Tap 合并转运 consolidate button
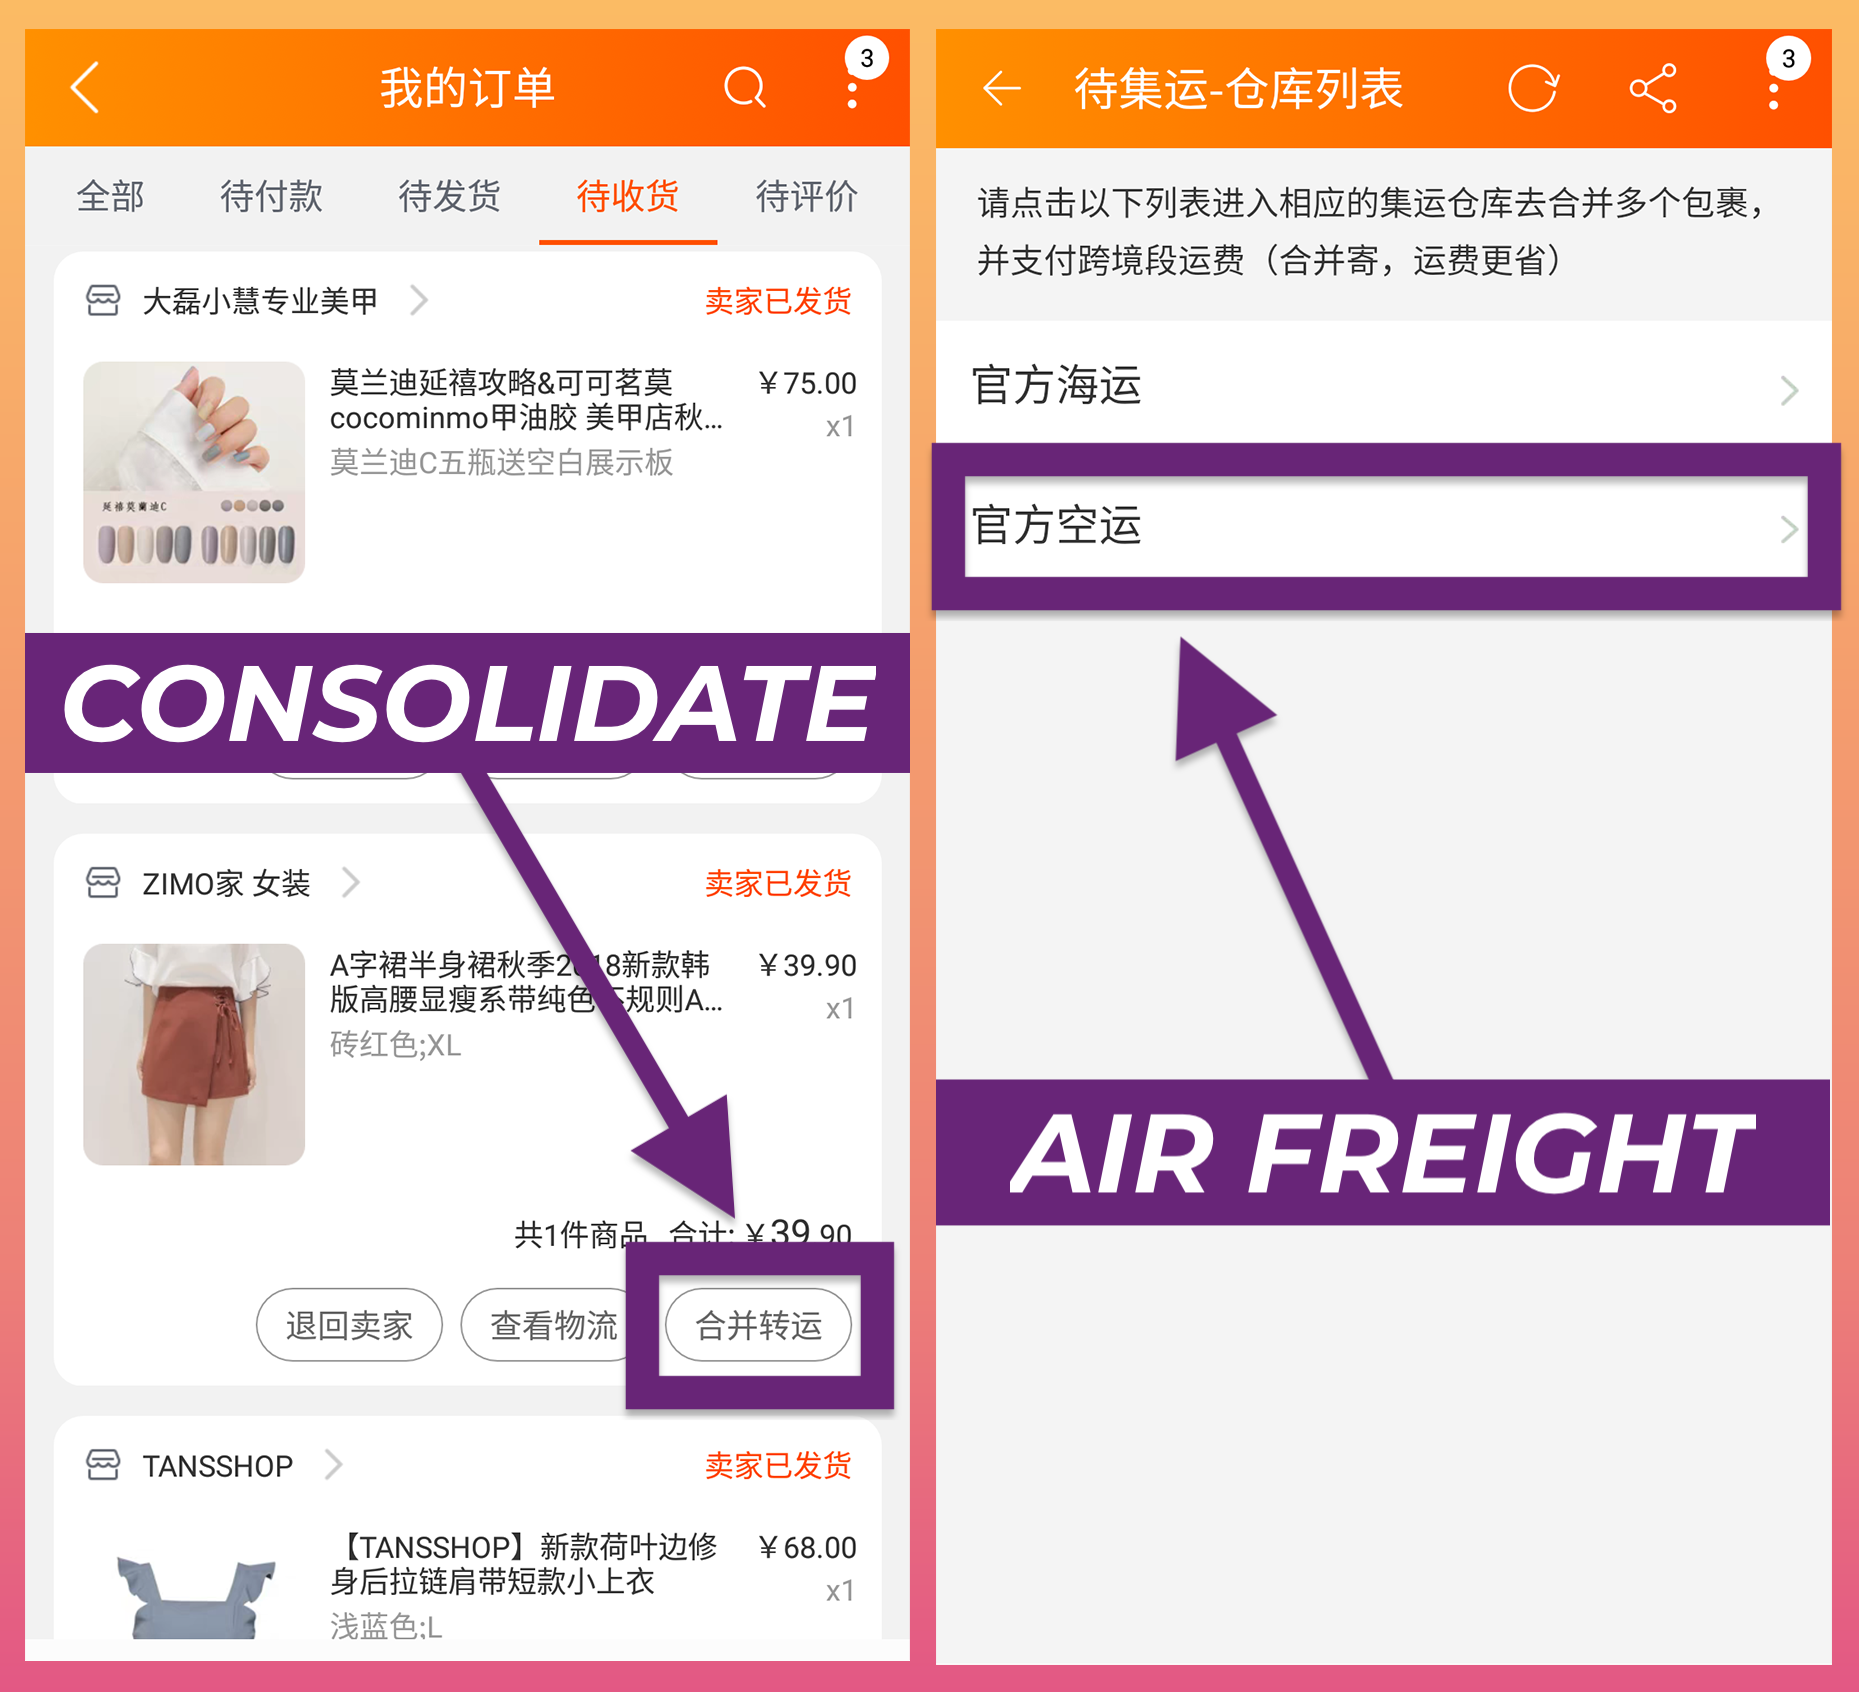This screenshot has width=1859, height=1692. pos(759,1325)
